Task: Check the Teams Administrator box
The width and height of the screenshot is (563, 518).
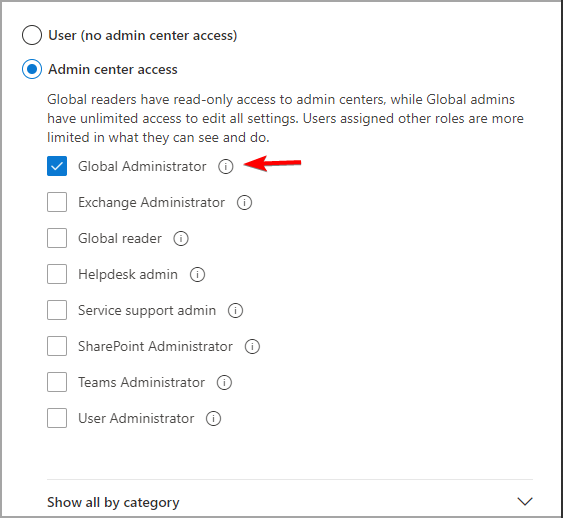Action: (57, 382)
